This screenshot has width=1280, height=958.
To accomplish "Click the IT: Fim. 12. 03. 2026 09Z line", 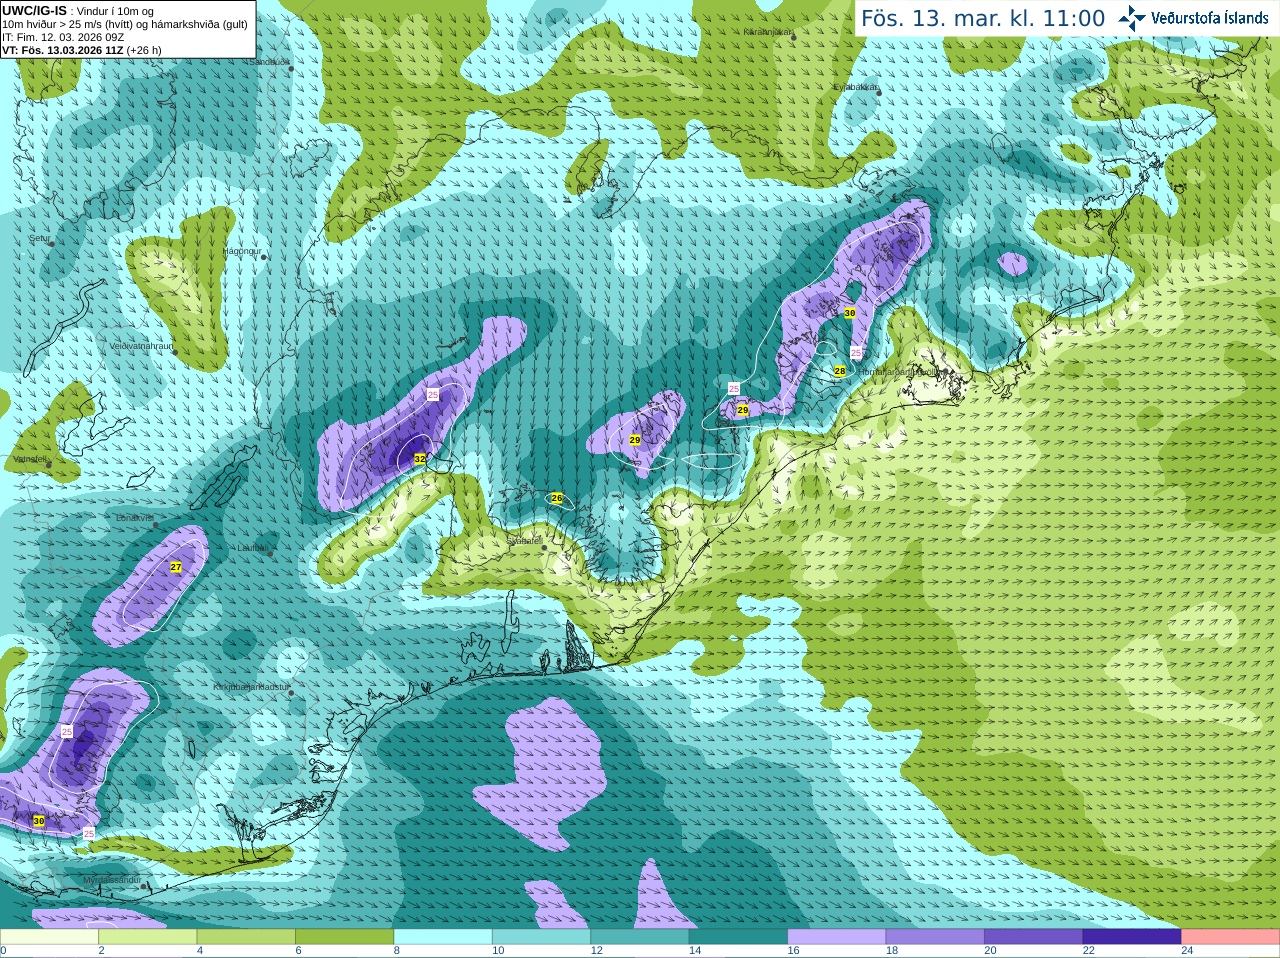I will (x=63, y=37).
